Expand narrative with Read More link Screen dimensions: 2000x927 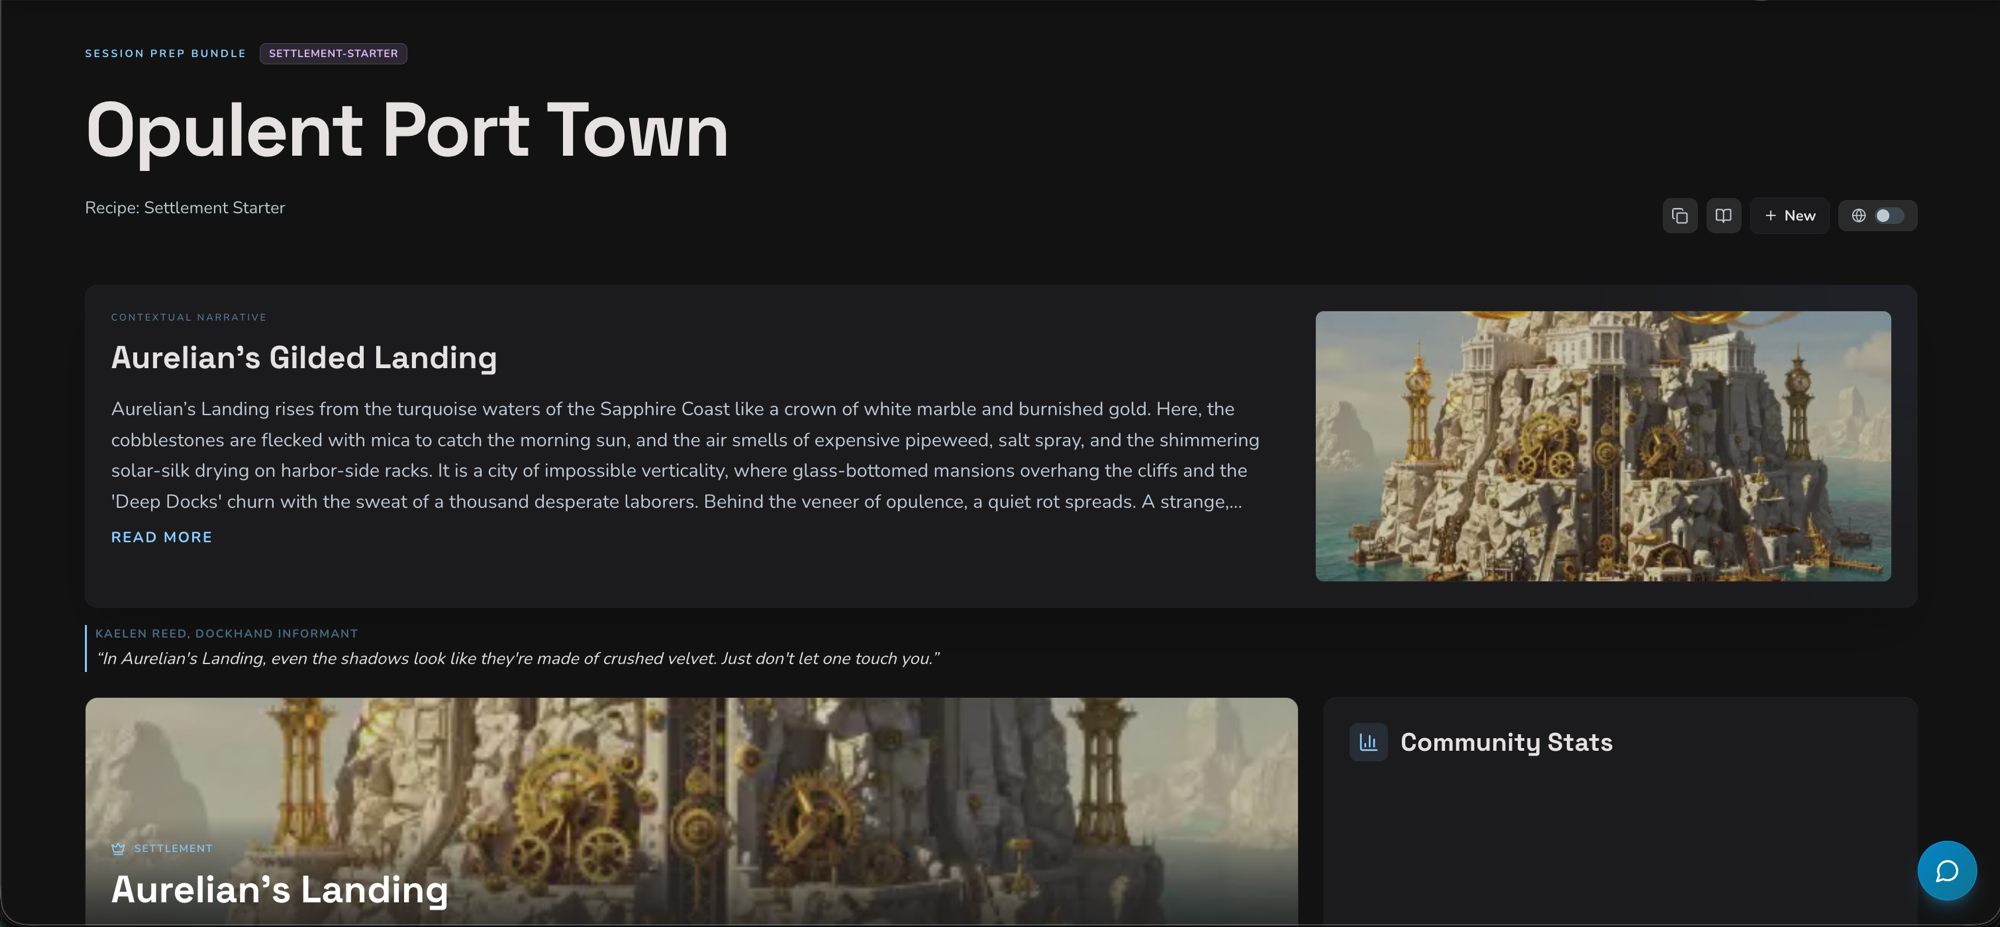point(161,537)
